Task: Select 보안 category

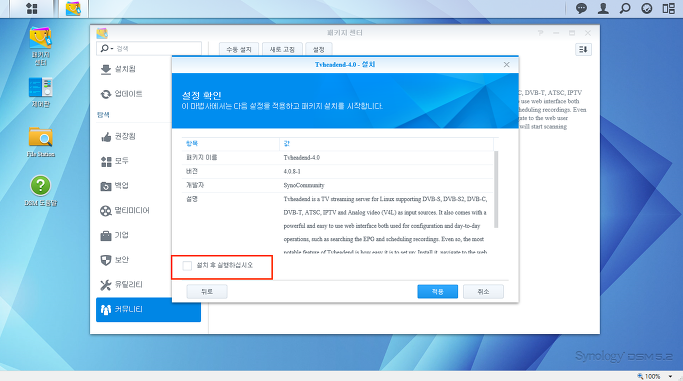Action: pyautogui.click(x=114, y=260)
